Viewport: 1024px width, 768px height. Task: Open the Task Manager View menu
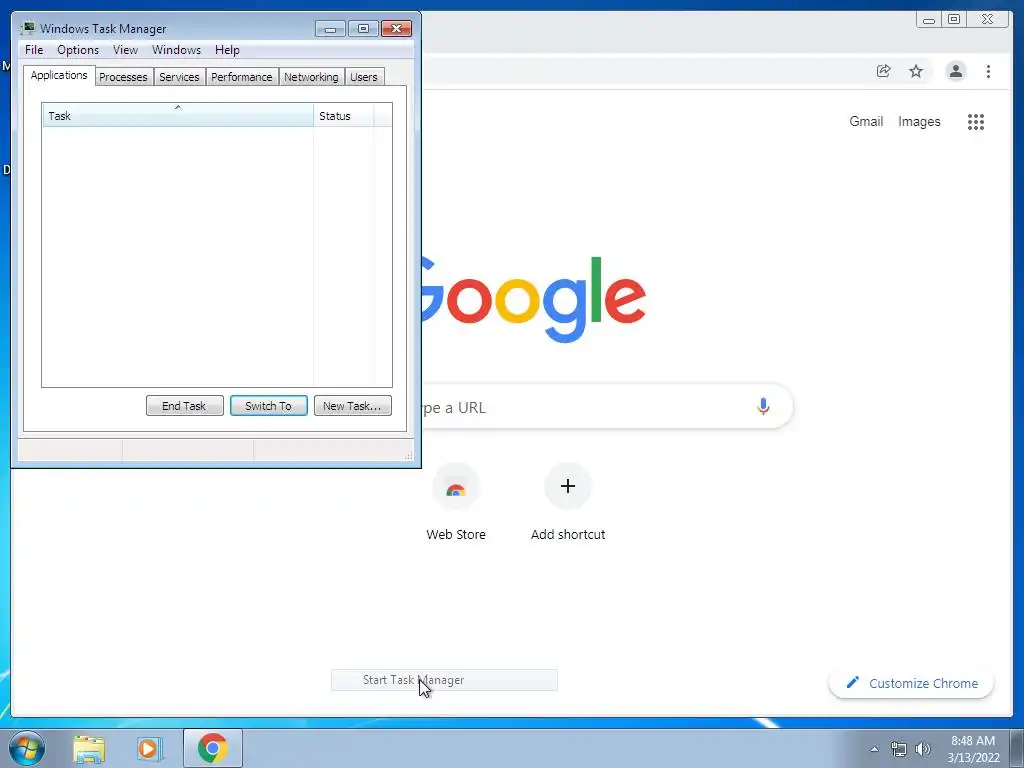(125, 50)
